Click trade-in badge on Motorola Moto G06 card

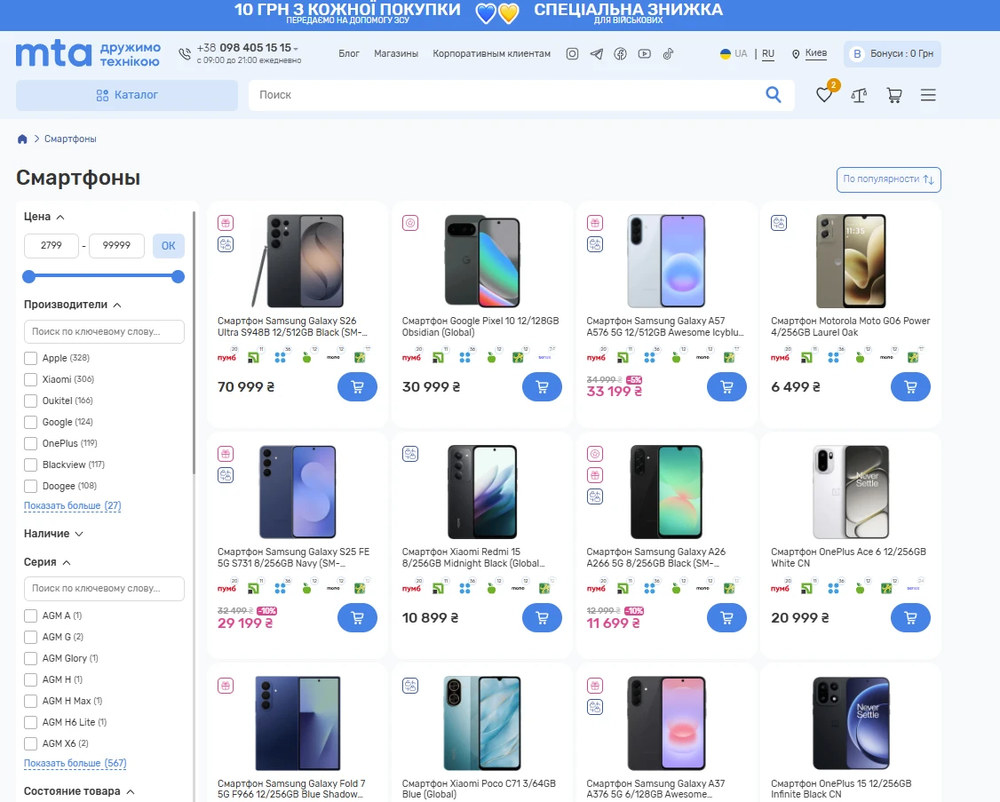pos(779,223)
